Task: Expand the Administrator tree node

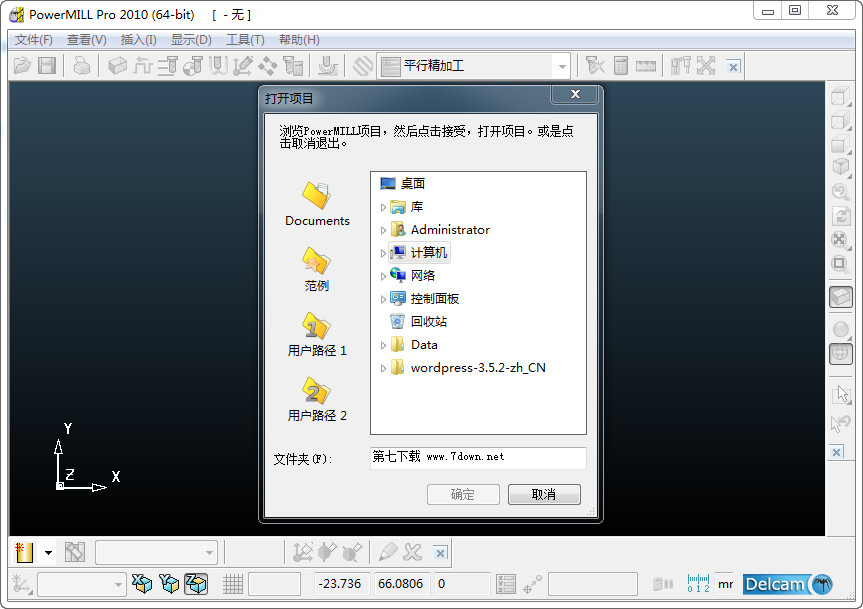Action: (x=383, y=231)
